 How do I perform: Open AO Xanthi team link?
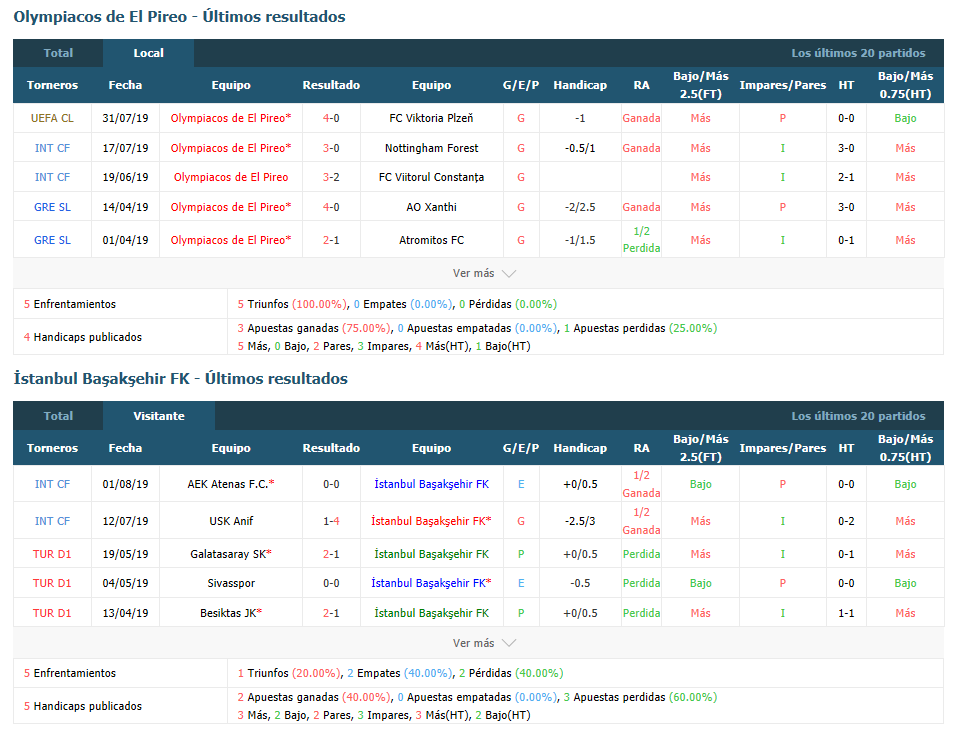coord(432,207)
